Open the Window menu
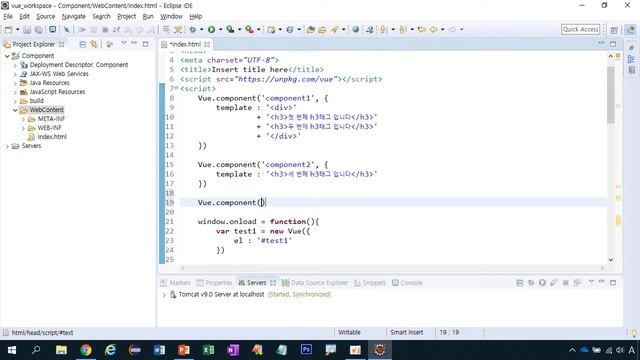The width and height of the screenshot is (640, 360). pos(171,16)
